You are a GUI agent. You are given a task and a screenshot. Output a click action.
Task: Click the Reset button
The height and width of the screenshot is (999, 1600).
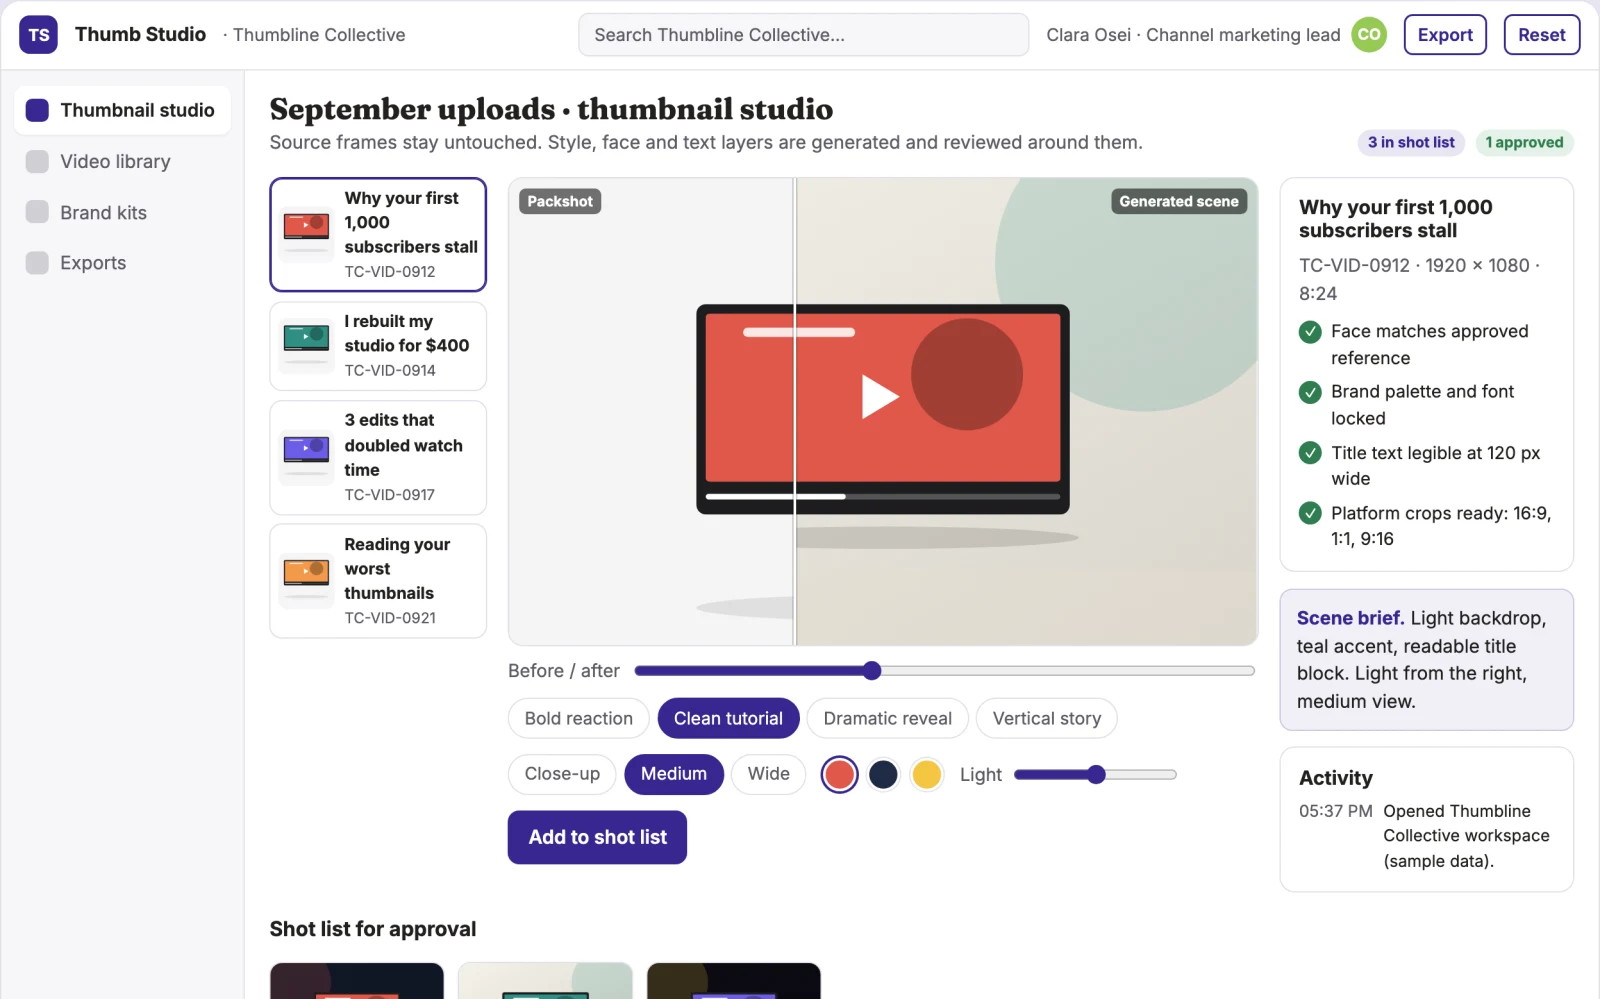click(1542, 35)
